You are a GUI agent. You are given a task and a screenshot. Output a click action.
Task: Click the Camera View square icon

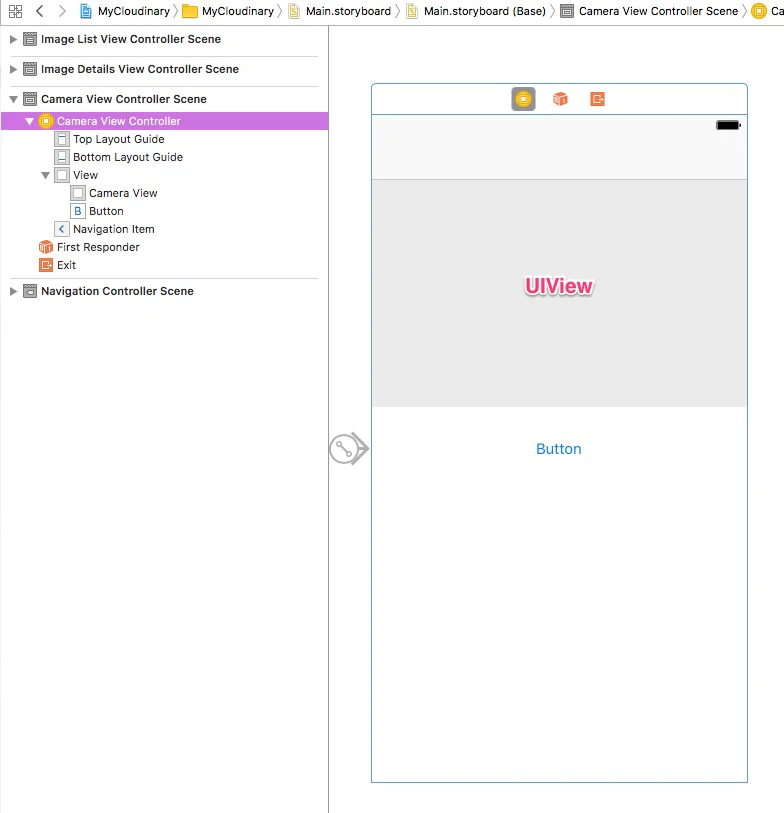[78, 193]
